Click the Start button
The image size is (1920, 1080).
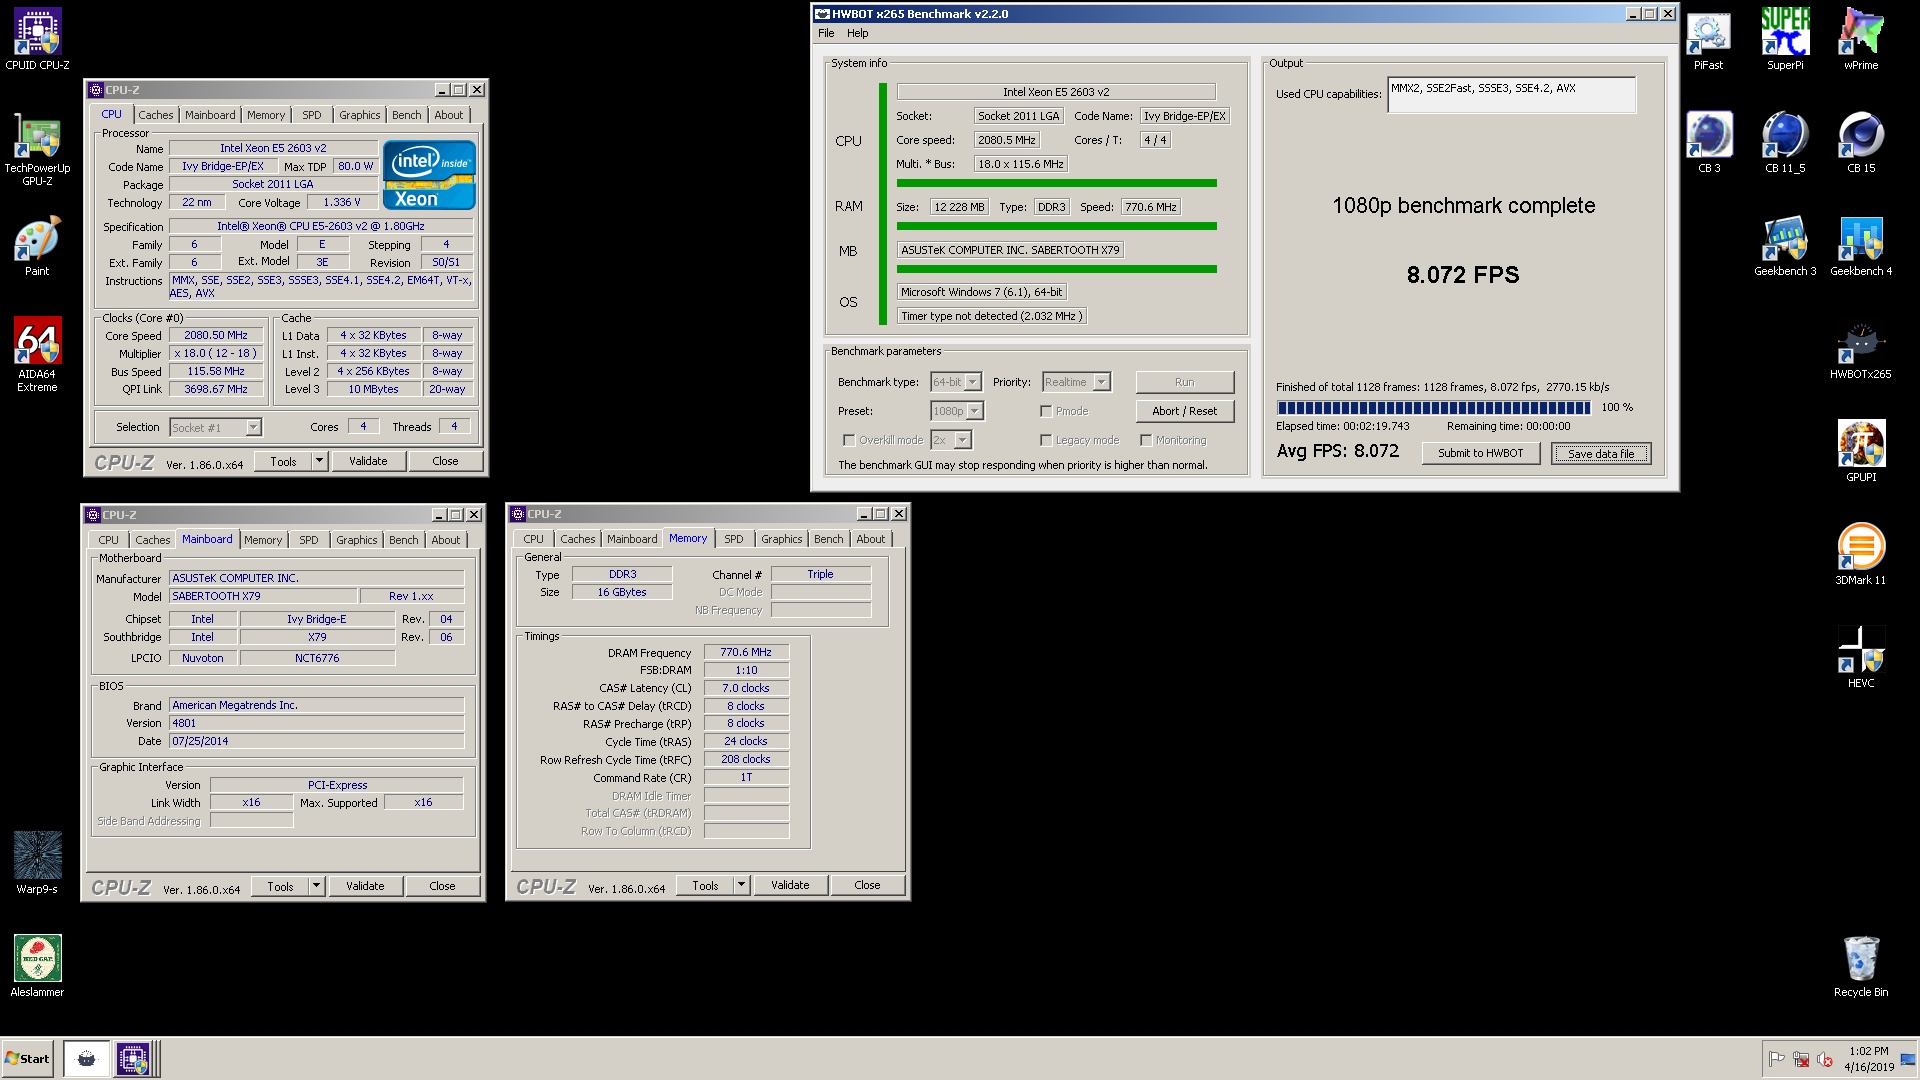point(27,1058)
